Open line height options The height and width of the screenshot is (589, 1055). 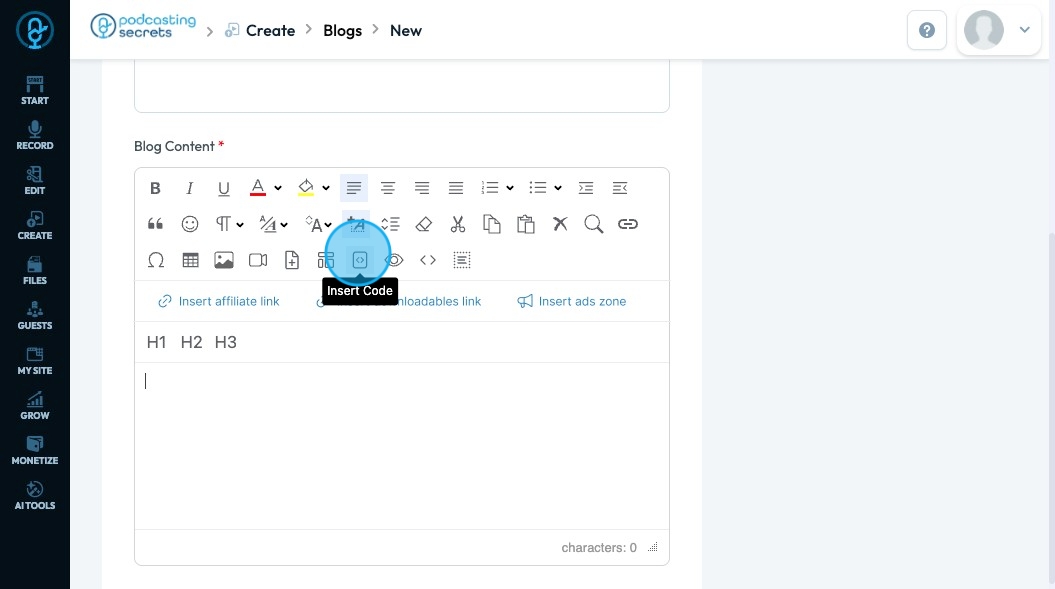point(390,224)
